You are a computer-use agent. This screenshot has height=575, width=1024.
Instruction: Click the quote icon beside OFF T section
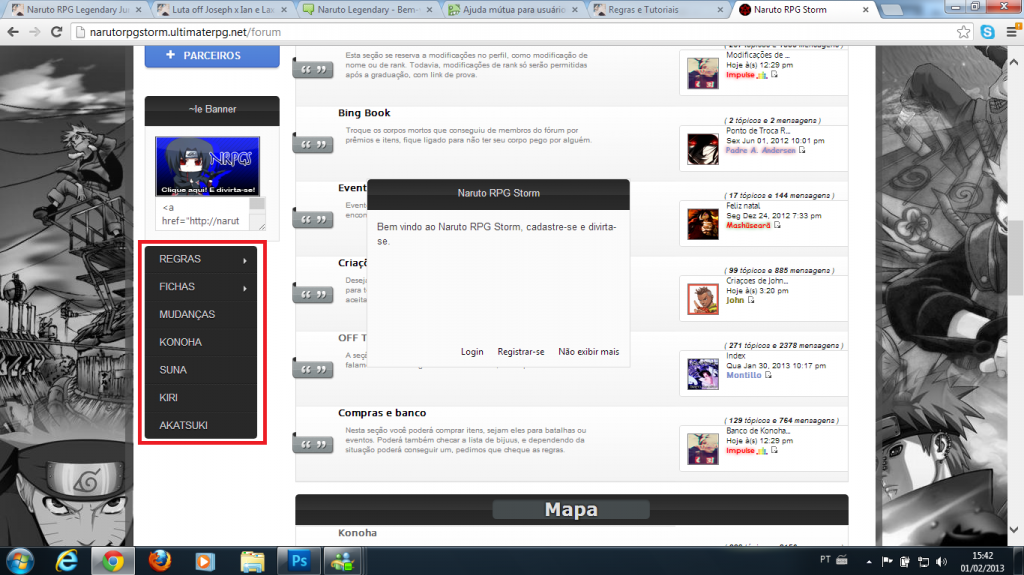tap(313, 369)
